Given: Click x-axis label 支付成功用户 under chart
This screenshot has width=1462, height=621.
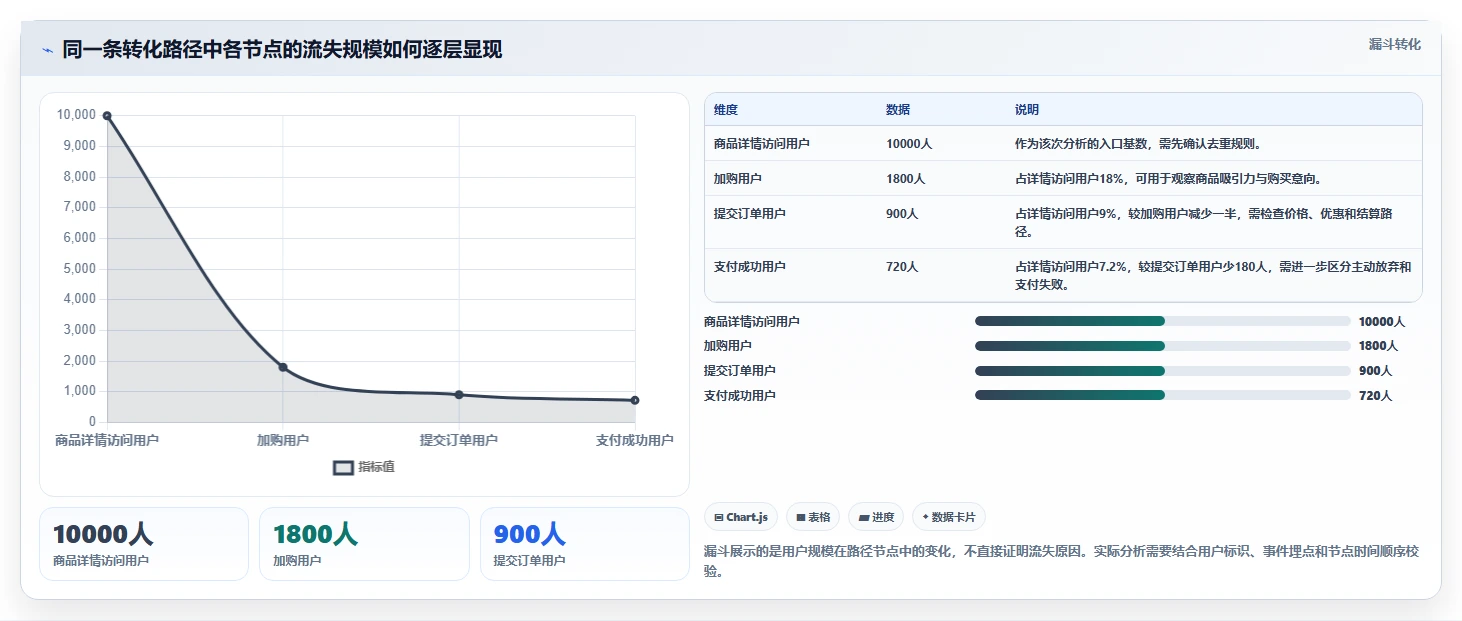Looking at the screenshot, I should coord(634,440).
